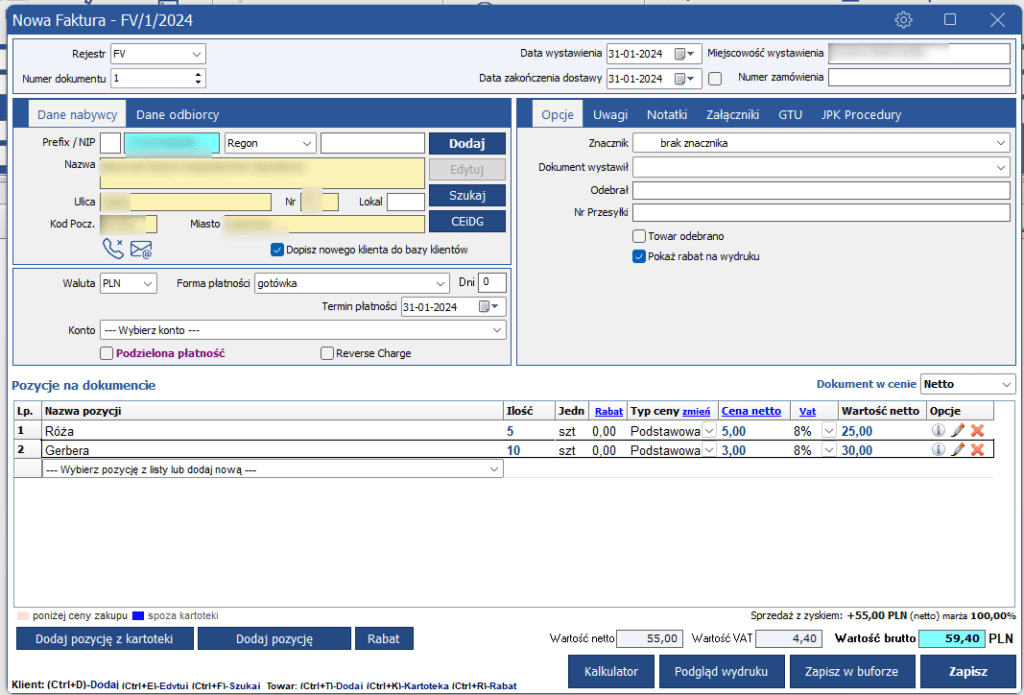Delete the Gerbera row with the red X
This screenshot has height=695, width=1024.
(978, 450)
